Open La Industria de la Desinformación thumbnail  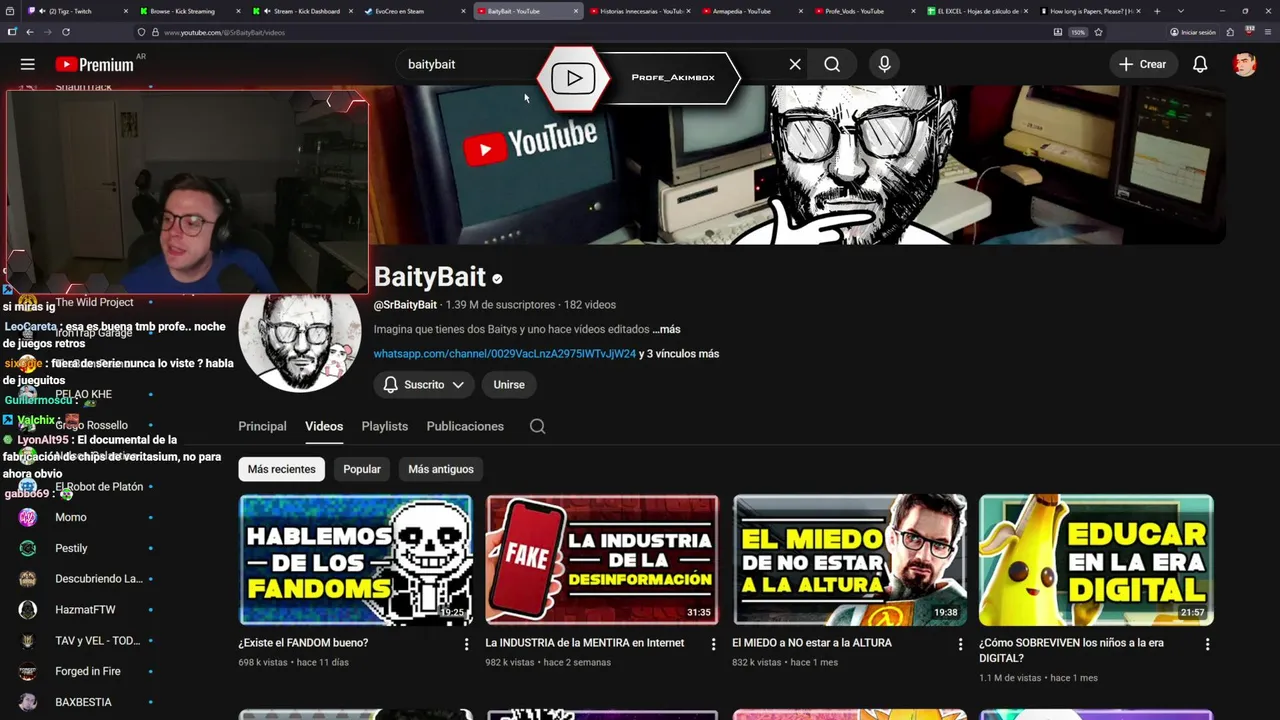(x=602, y=560)
